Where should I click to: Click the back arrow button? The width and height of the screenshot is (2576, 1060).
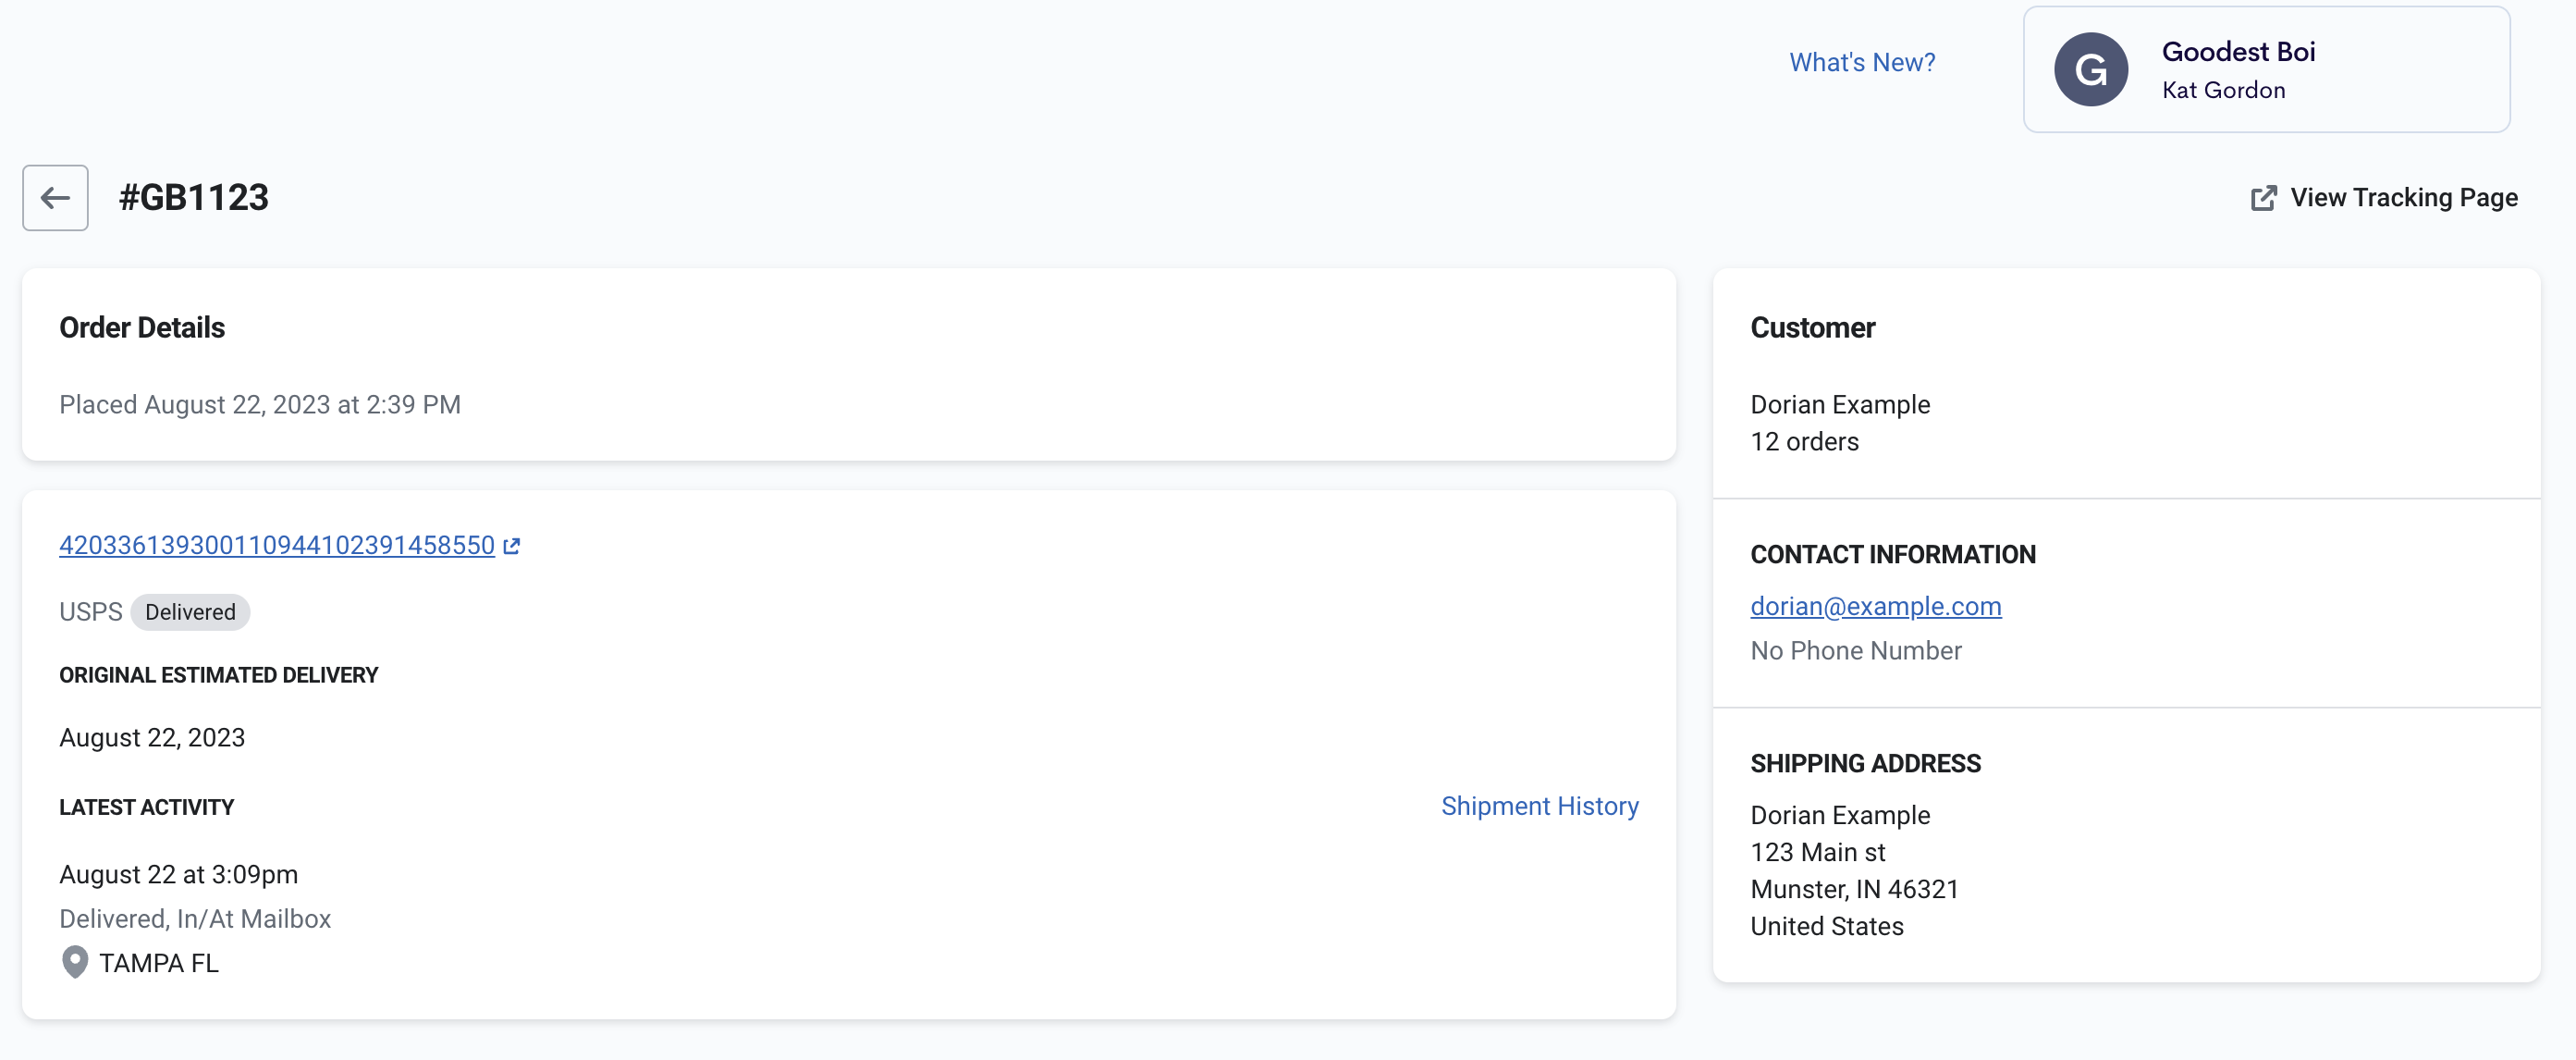point(55,197)
